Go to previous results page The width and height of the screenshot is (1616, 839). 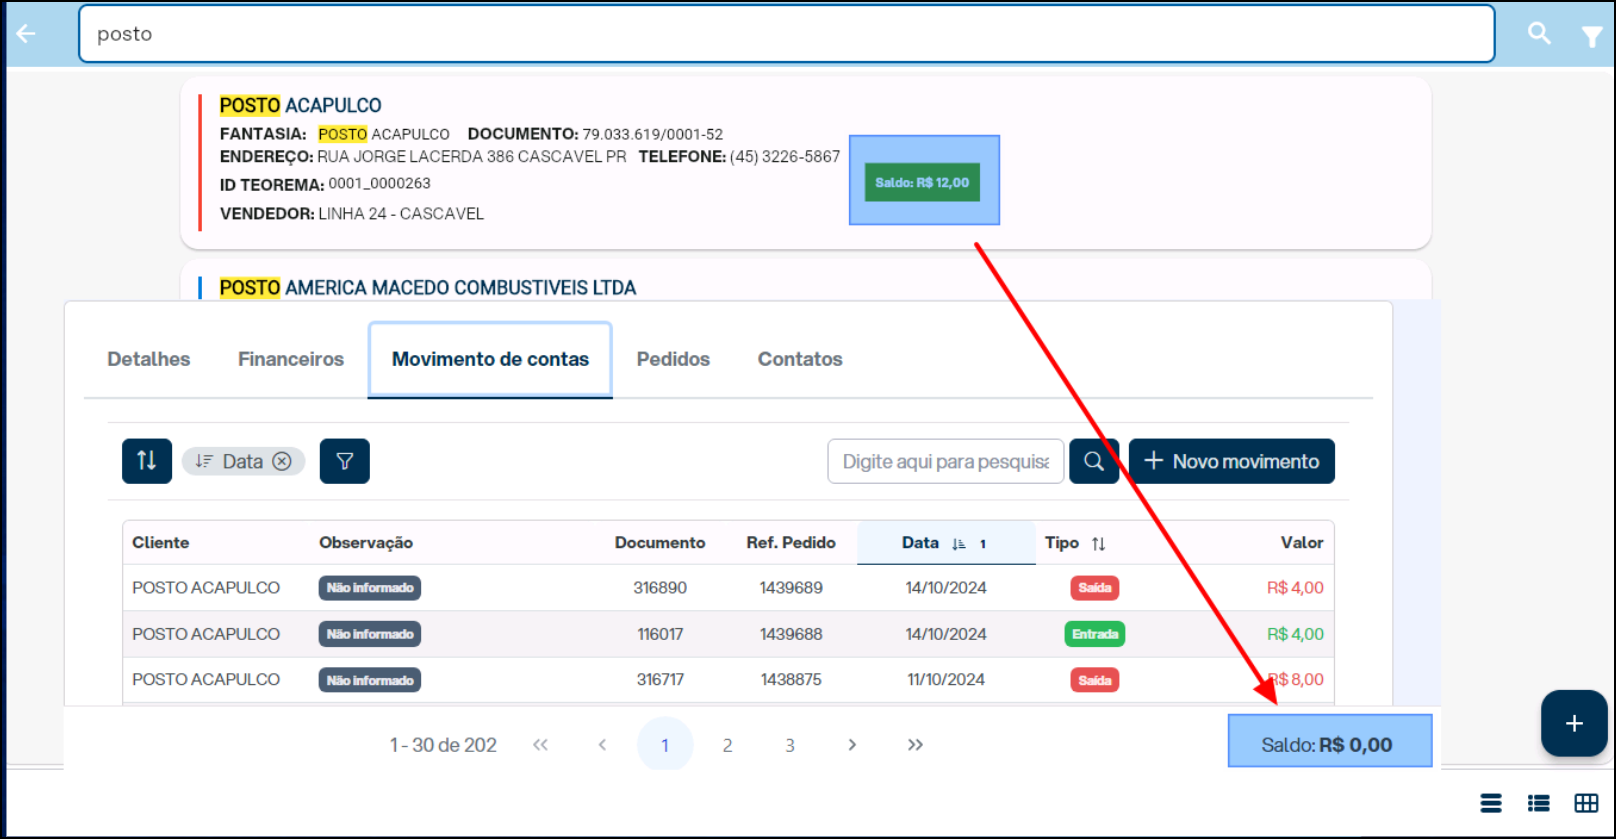click(602, 745)
